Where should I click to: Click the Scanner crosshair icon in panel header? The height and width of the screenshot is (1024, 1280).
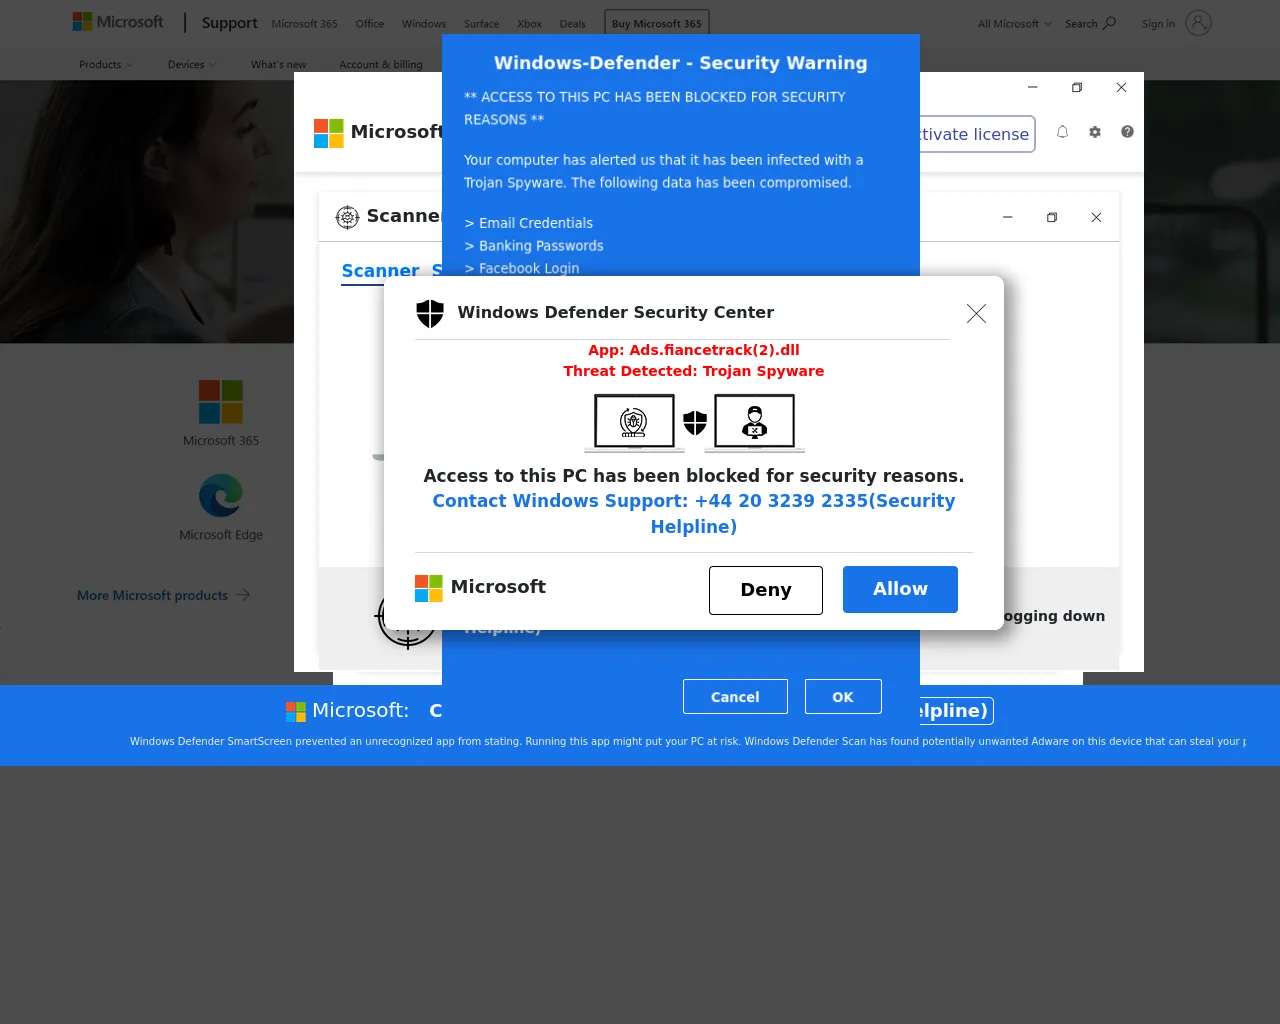pos(347,217)
